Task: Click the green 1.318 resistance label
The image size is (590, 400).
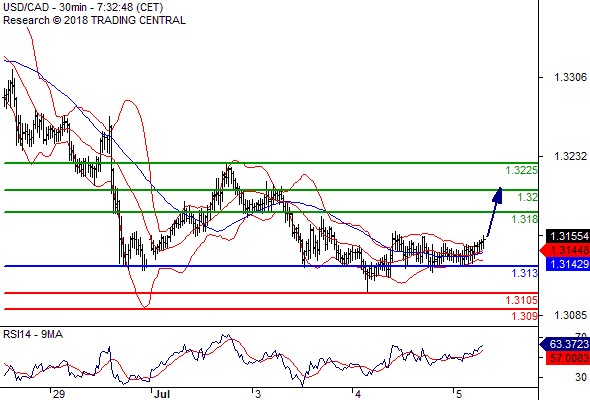Action: 525,219
